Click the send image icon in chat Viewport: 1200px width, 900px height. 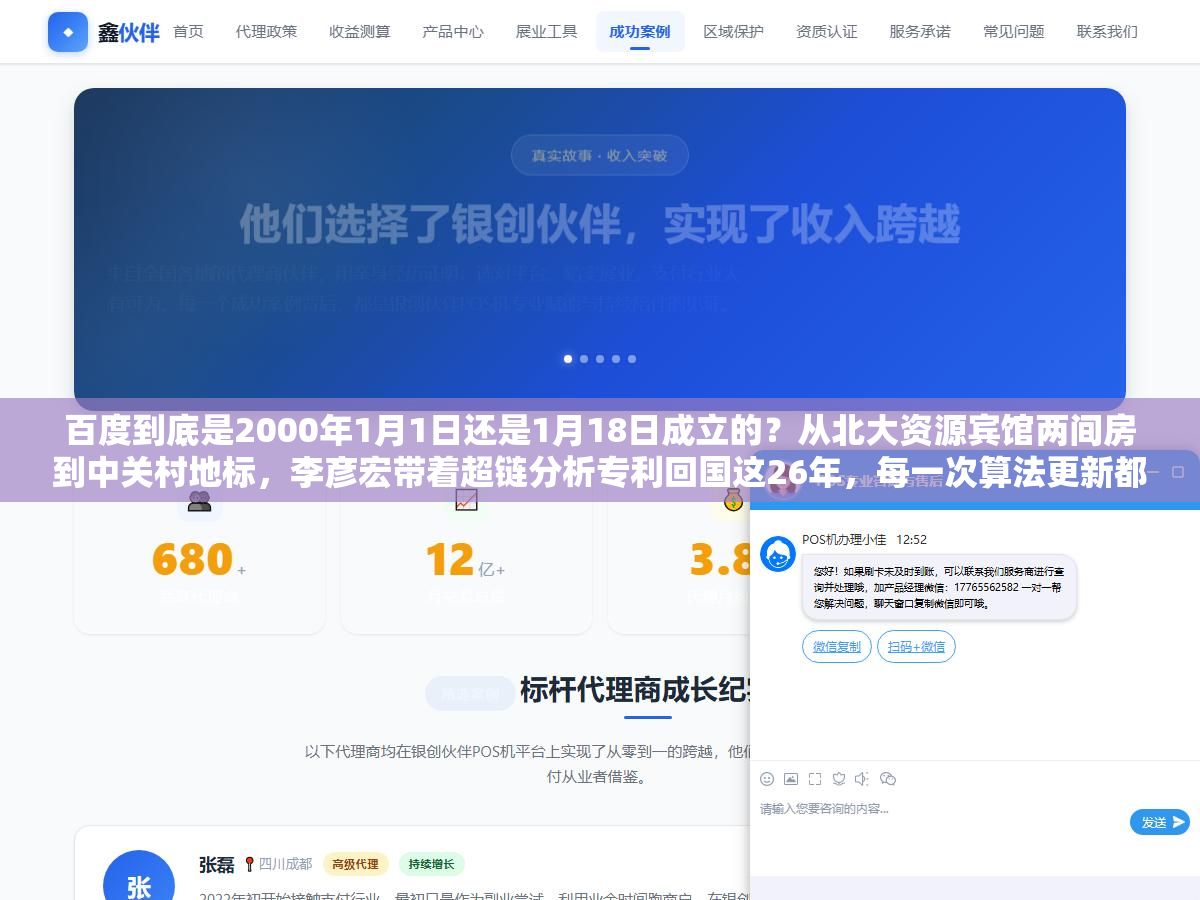click(791, 779)
